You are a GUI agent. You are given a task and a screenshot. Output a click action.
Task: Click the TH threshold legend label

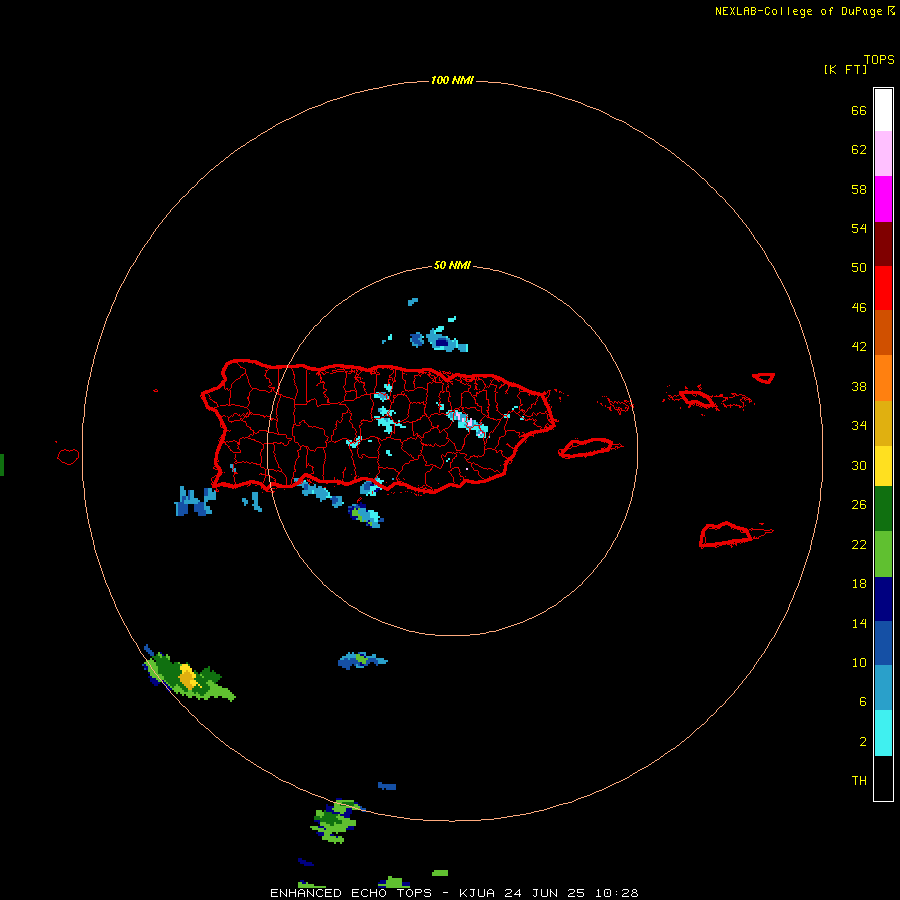point(859,781)
